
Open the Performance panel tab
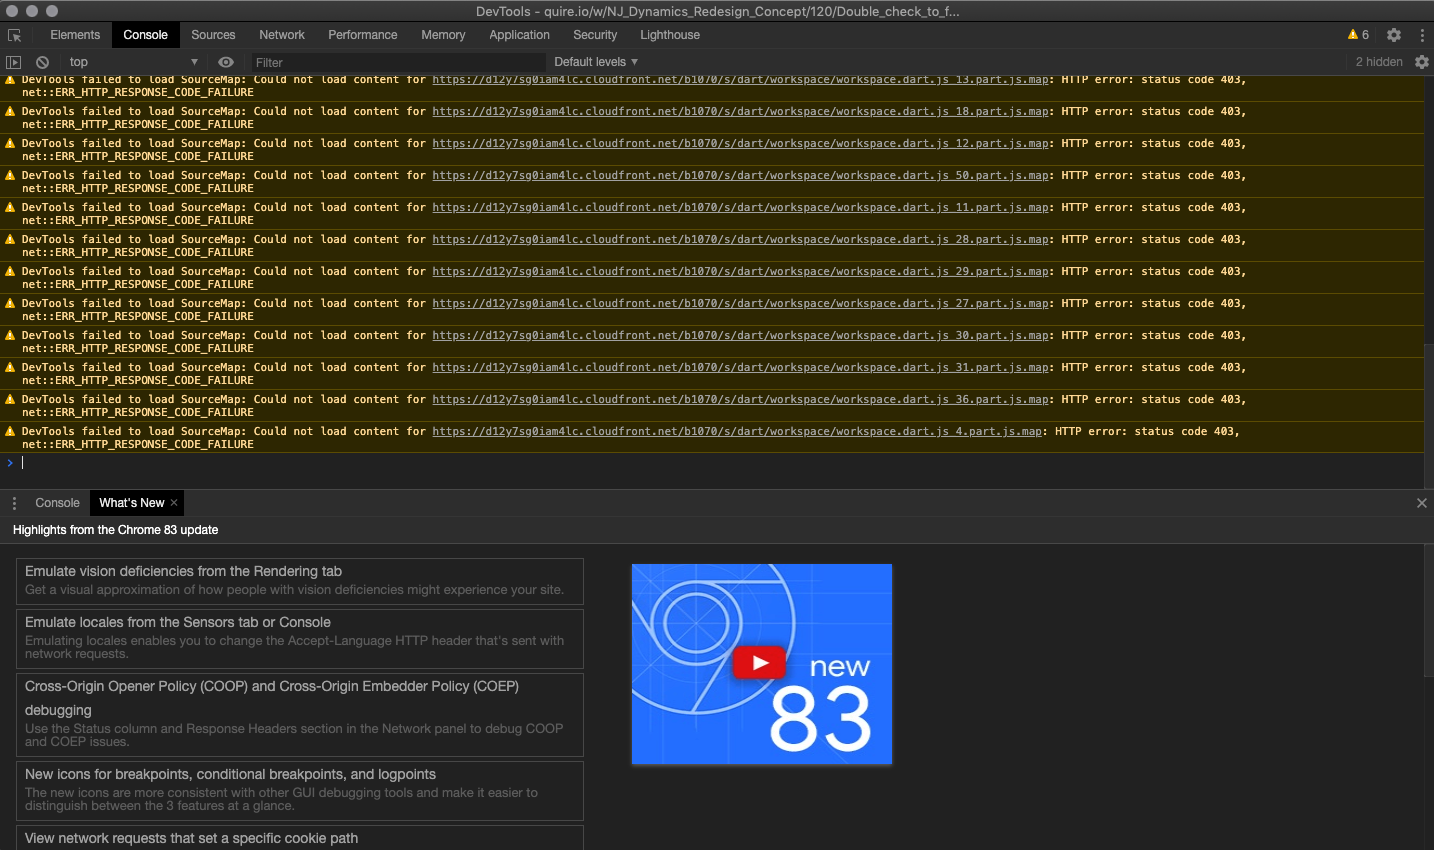[363, 35]
